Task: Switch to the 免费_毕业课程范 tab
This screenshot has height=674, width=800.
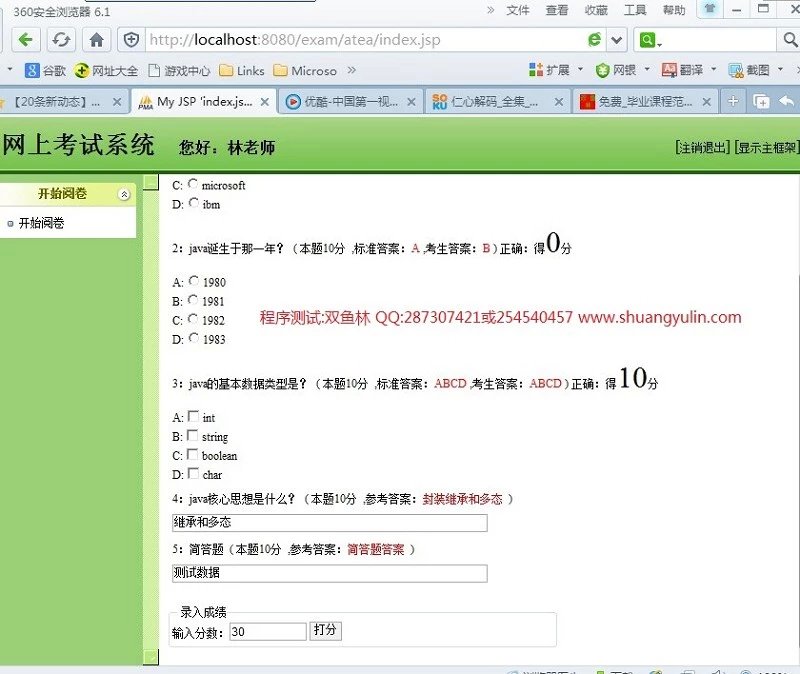Action: [x=645, y=102]
